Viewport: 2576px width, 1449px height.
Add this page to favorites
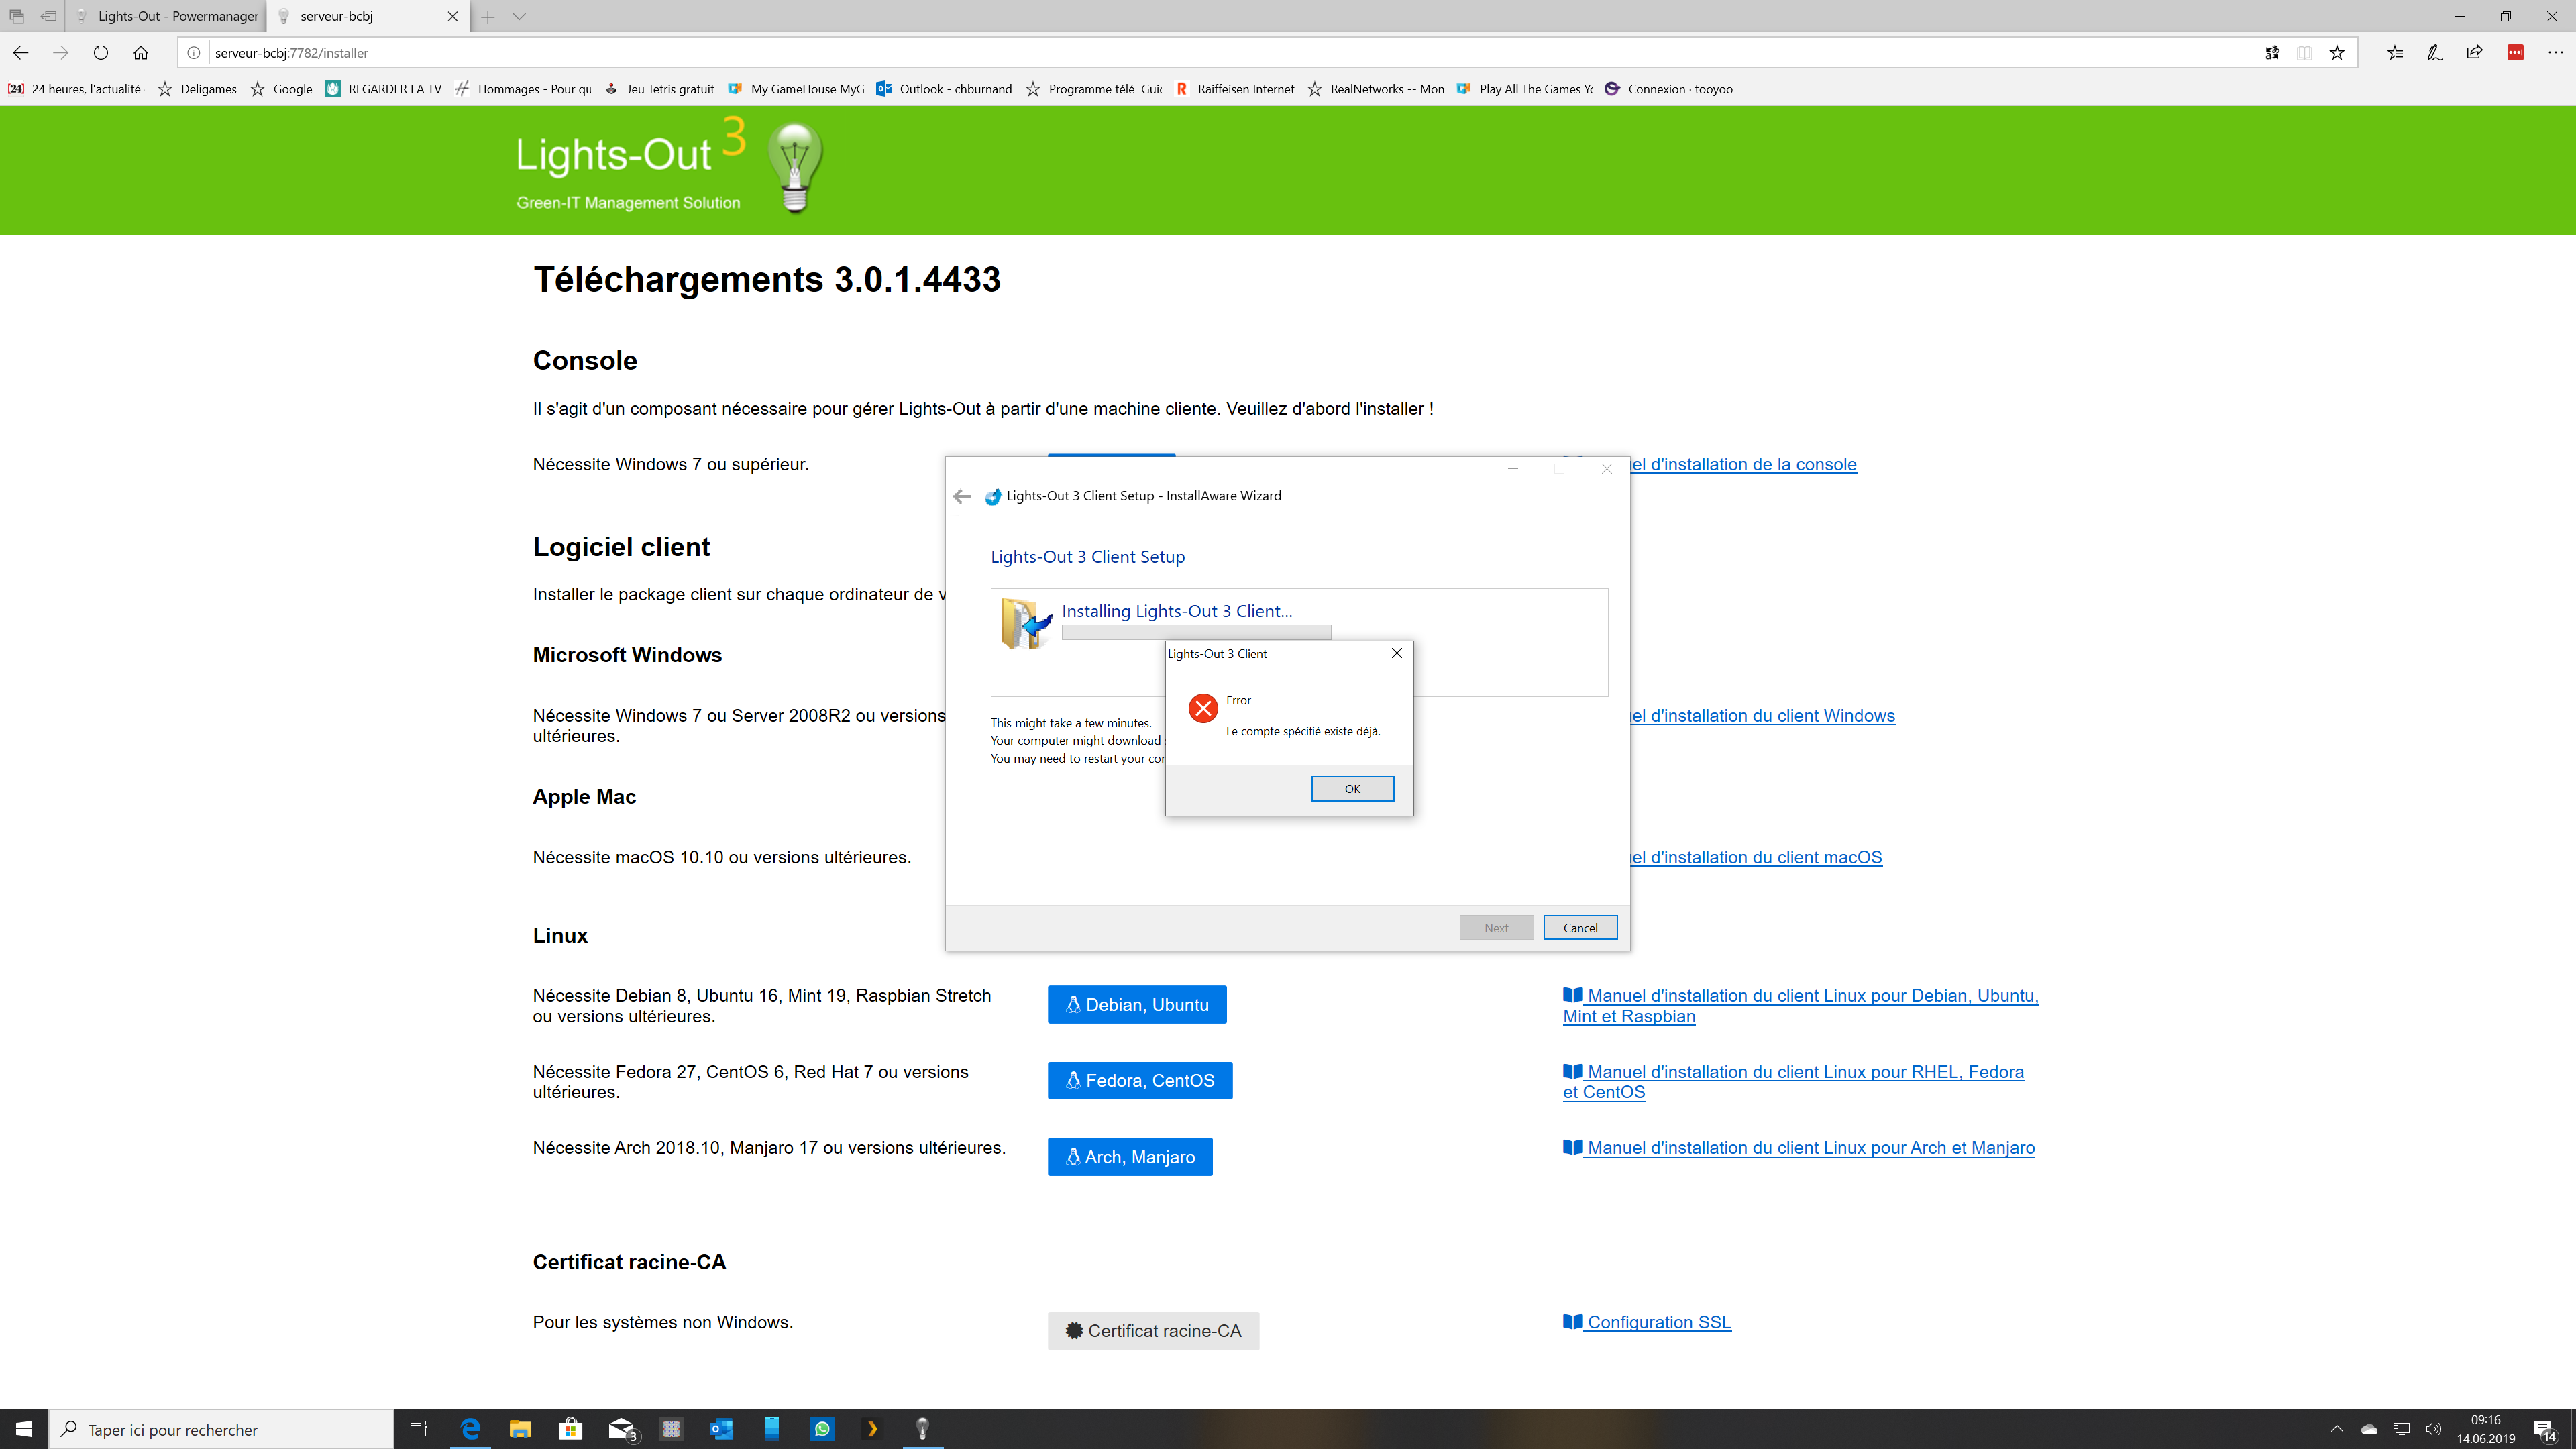click(2337, 53)
